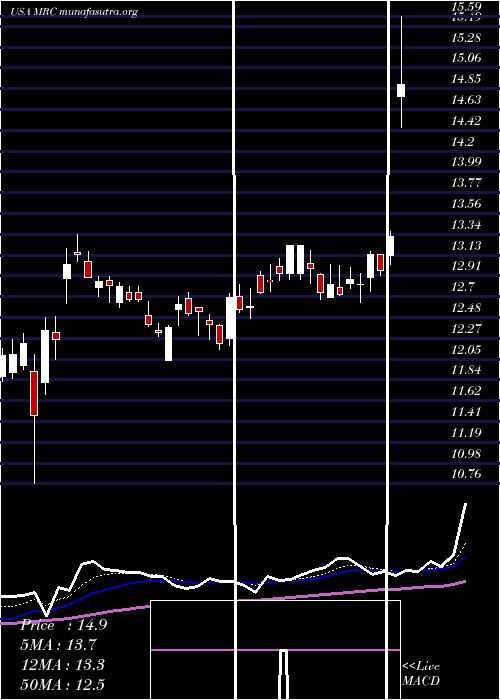Click the 13.13 price axis label
Image resolution: width=500 pixels, height=700 pixels.
[x=466, y=245]
